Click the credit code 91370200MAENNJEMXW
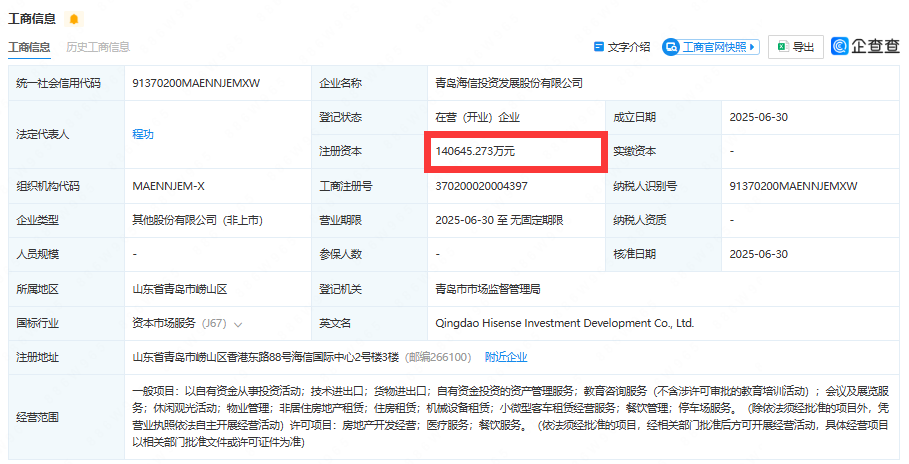 [x=196, y=83]
